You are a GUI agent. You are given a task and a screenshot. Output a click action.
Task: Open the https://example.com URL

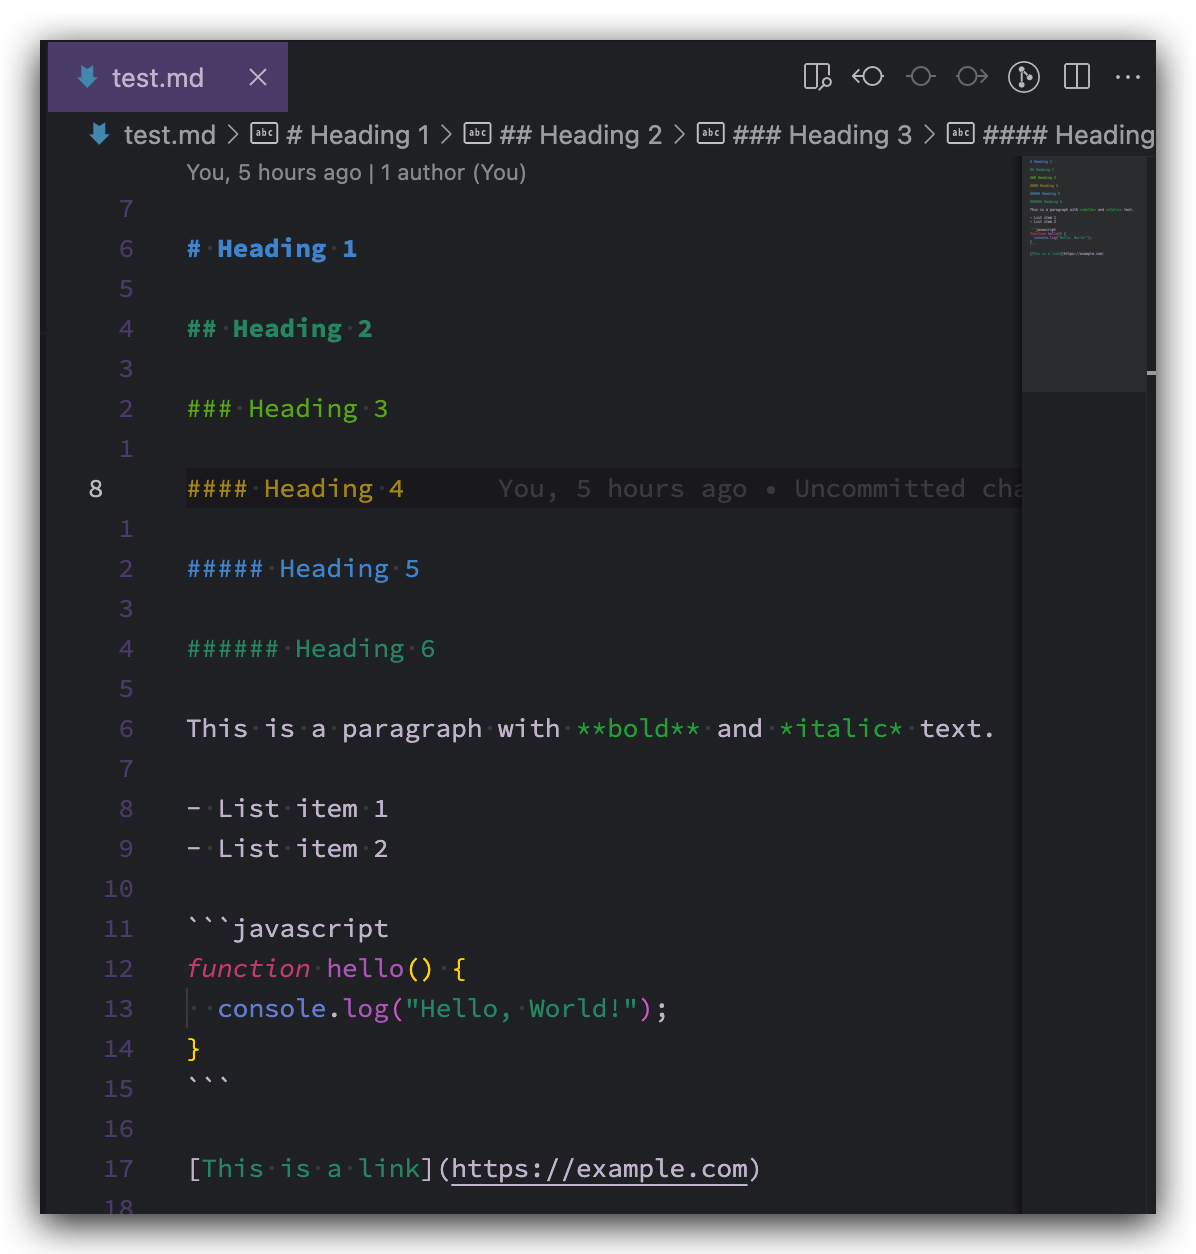pos(599,1169)
